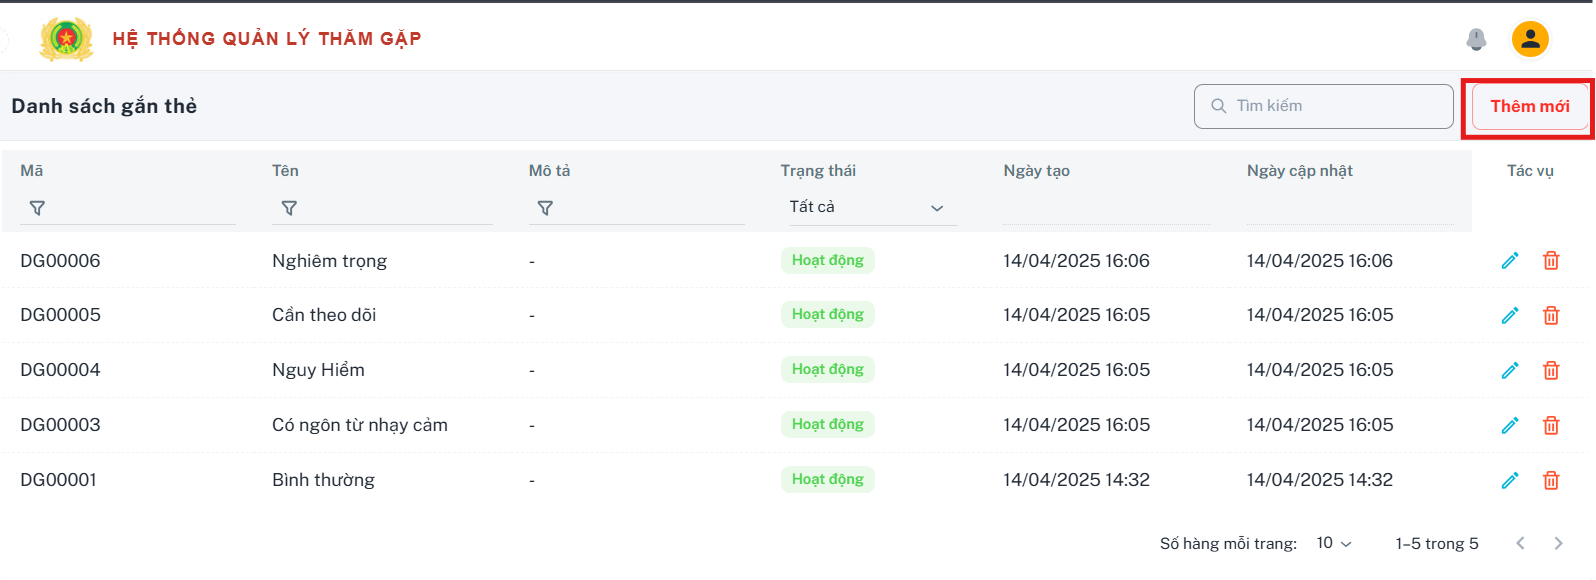The height and width of the screenshot is (580, 1596).
Task: Change rows per page dropdown
Action: pos(1334,543)
